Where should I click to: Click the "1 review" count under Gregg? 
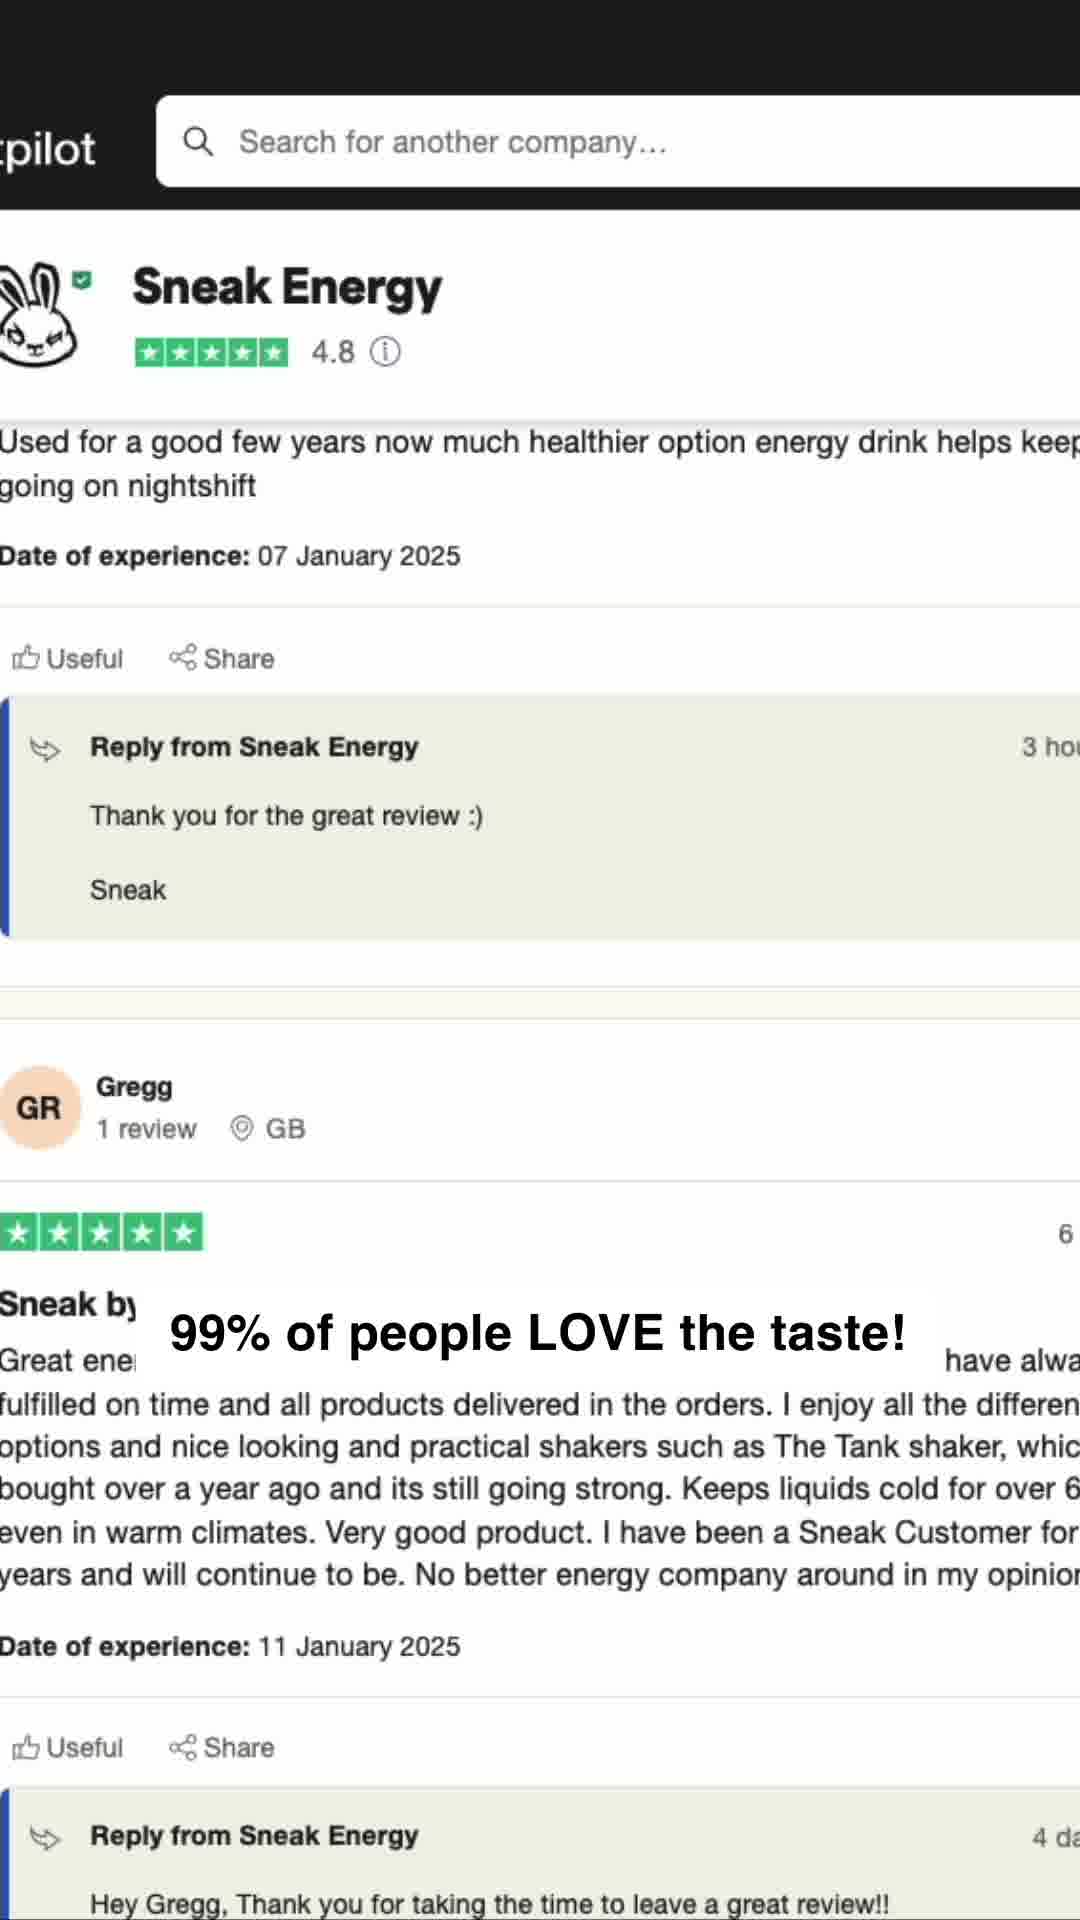pos(146,1129)
